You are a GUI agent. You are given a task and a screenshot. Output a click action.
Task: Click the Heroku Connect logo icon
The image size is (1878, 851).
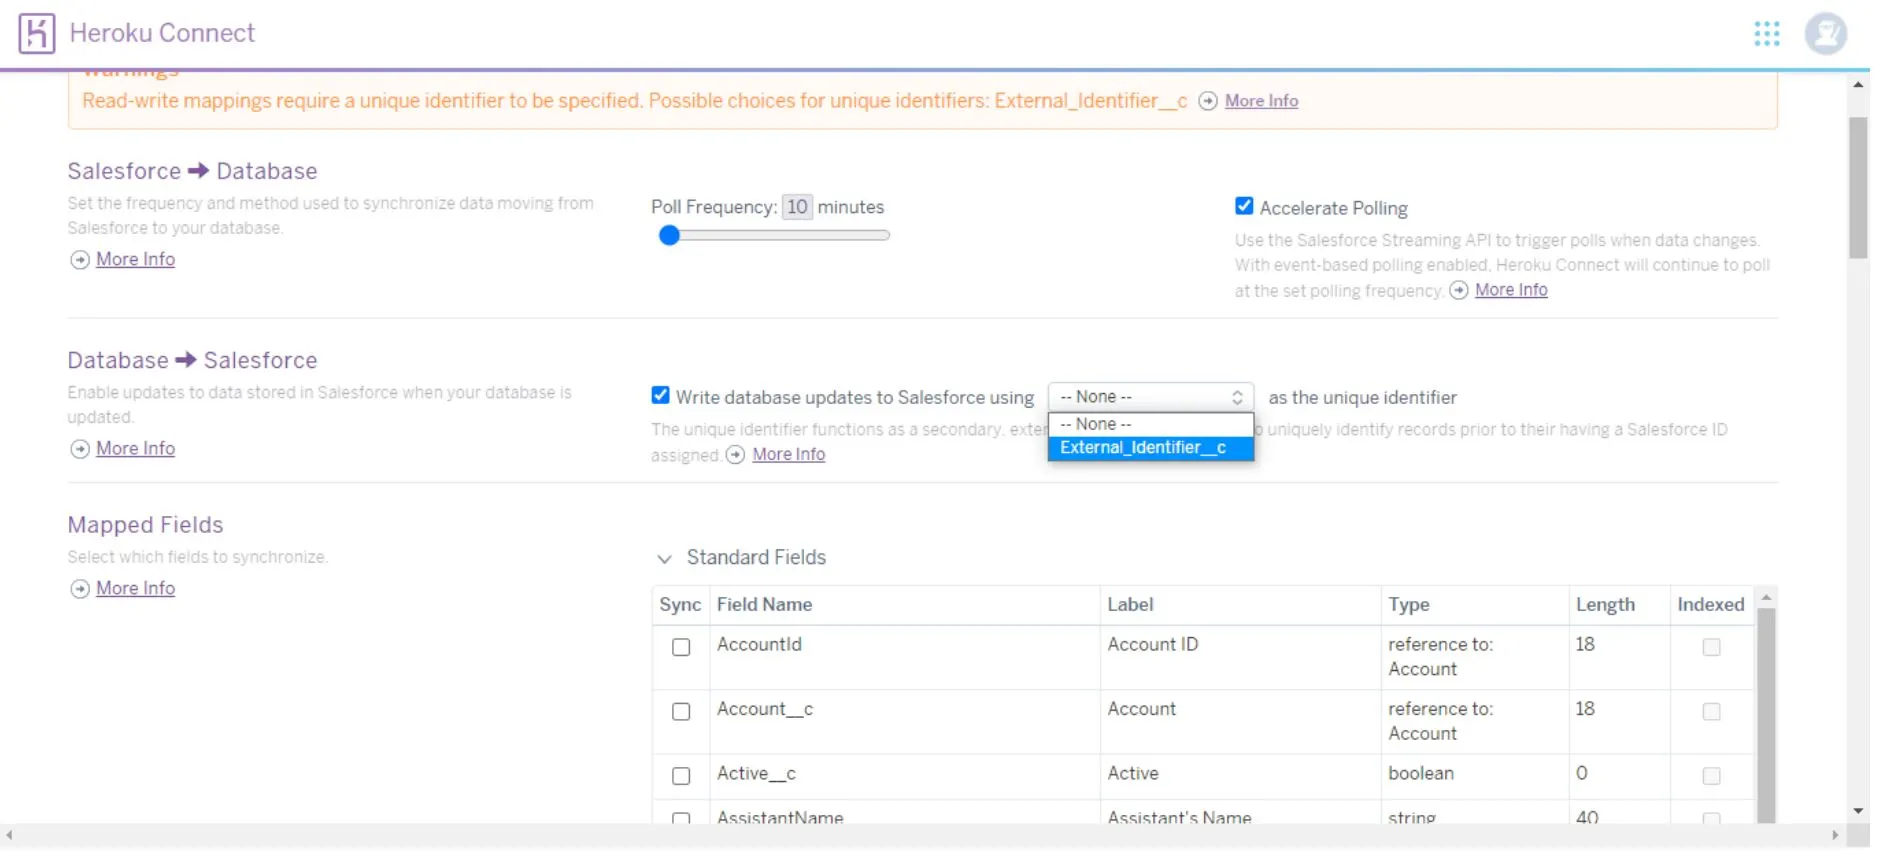tap(36, 33)
